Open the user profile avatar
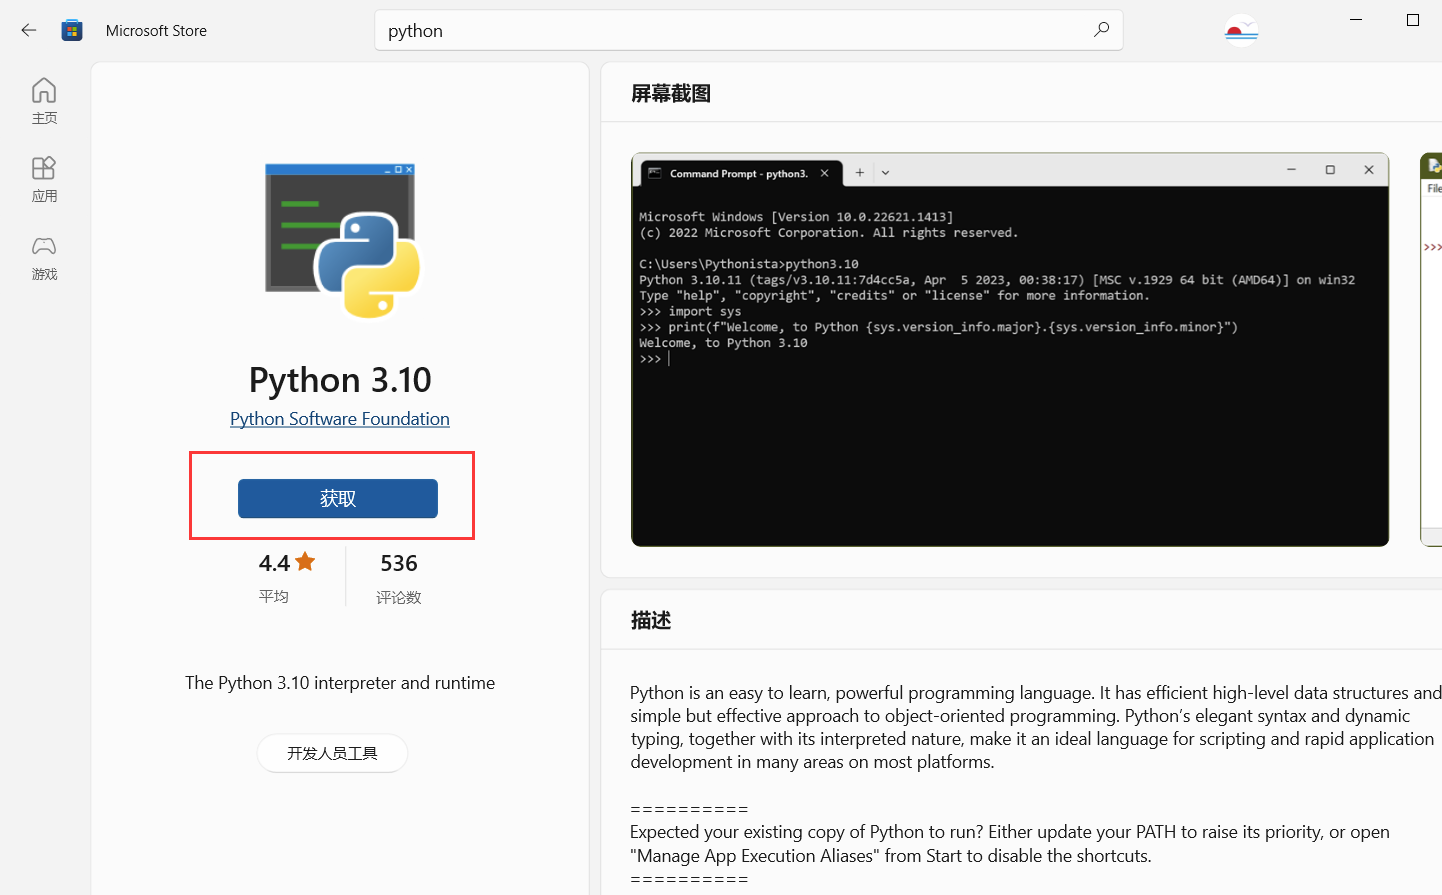Image resolution: width=1442 pixels, height=895 pixels. [x=1241, y=30]
